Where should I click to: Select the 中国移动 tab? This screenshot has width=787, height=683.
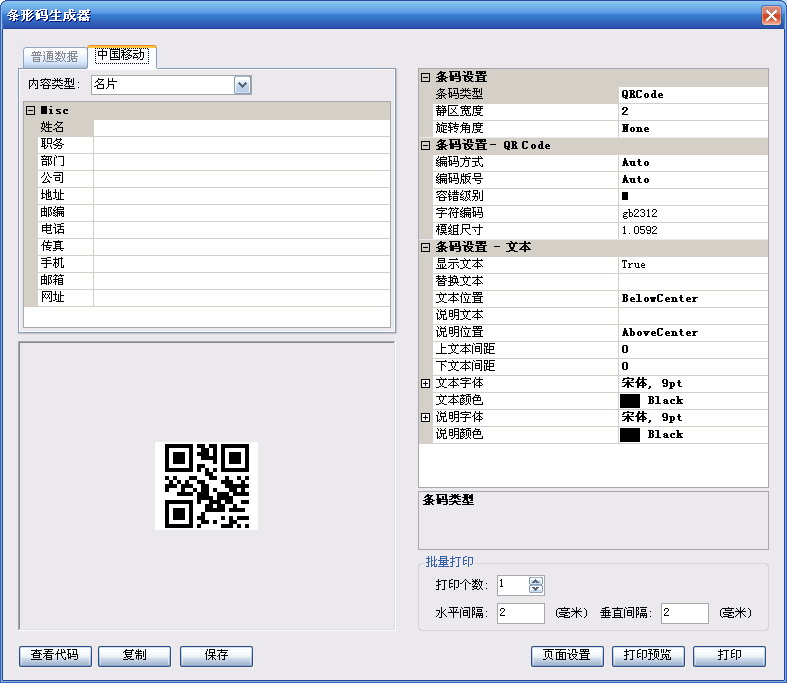[121, 55]
